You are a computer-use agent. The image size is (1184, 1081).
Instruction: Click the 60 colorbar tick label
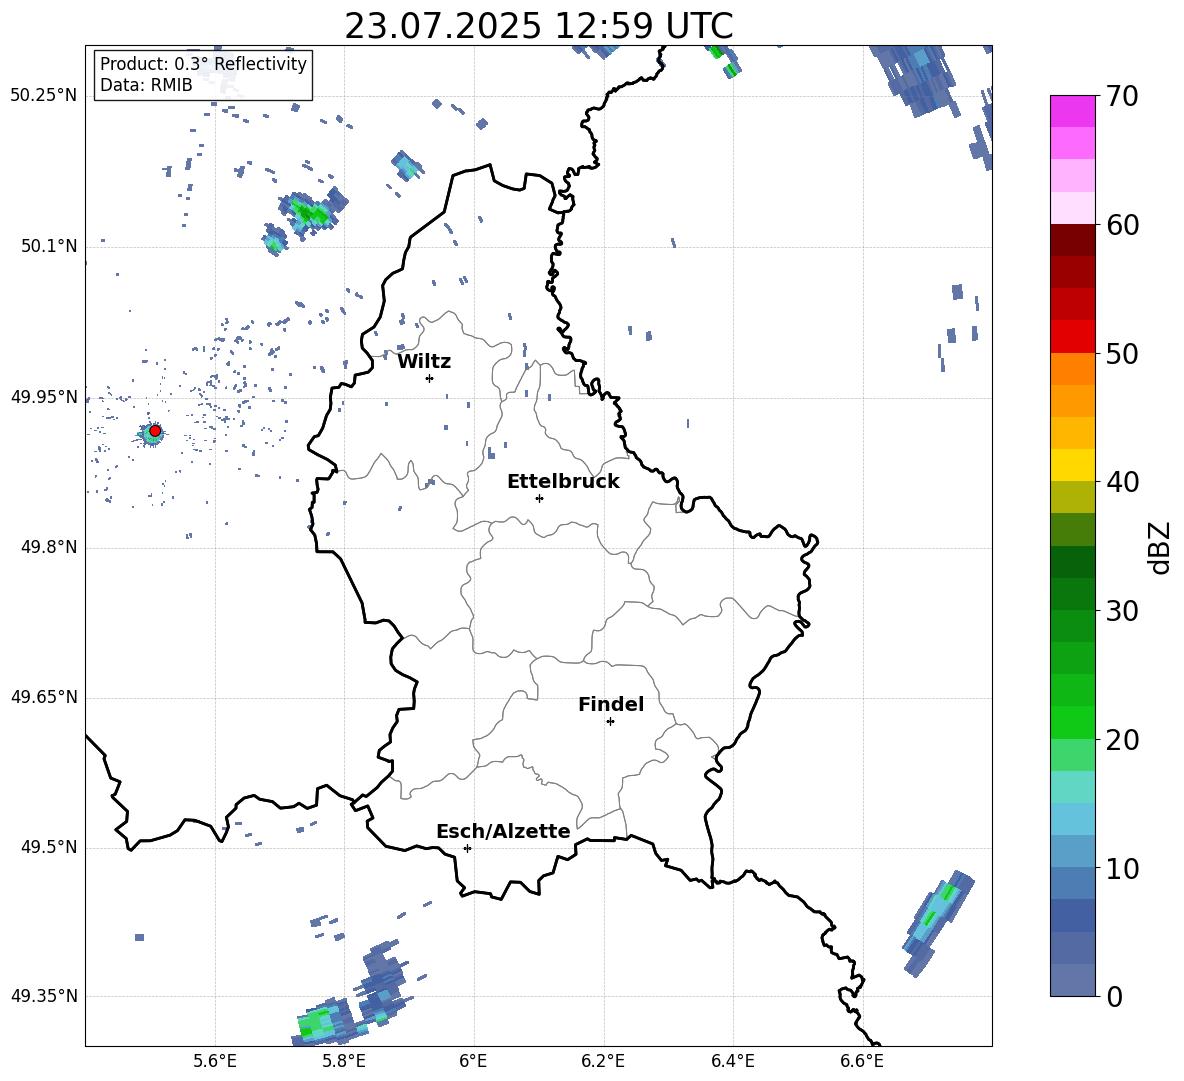tap(1124, 225)
